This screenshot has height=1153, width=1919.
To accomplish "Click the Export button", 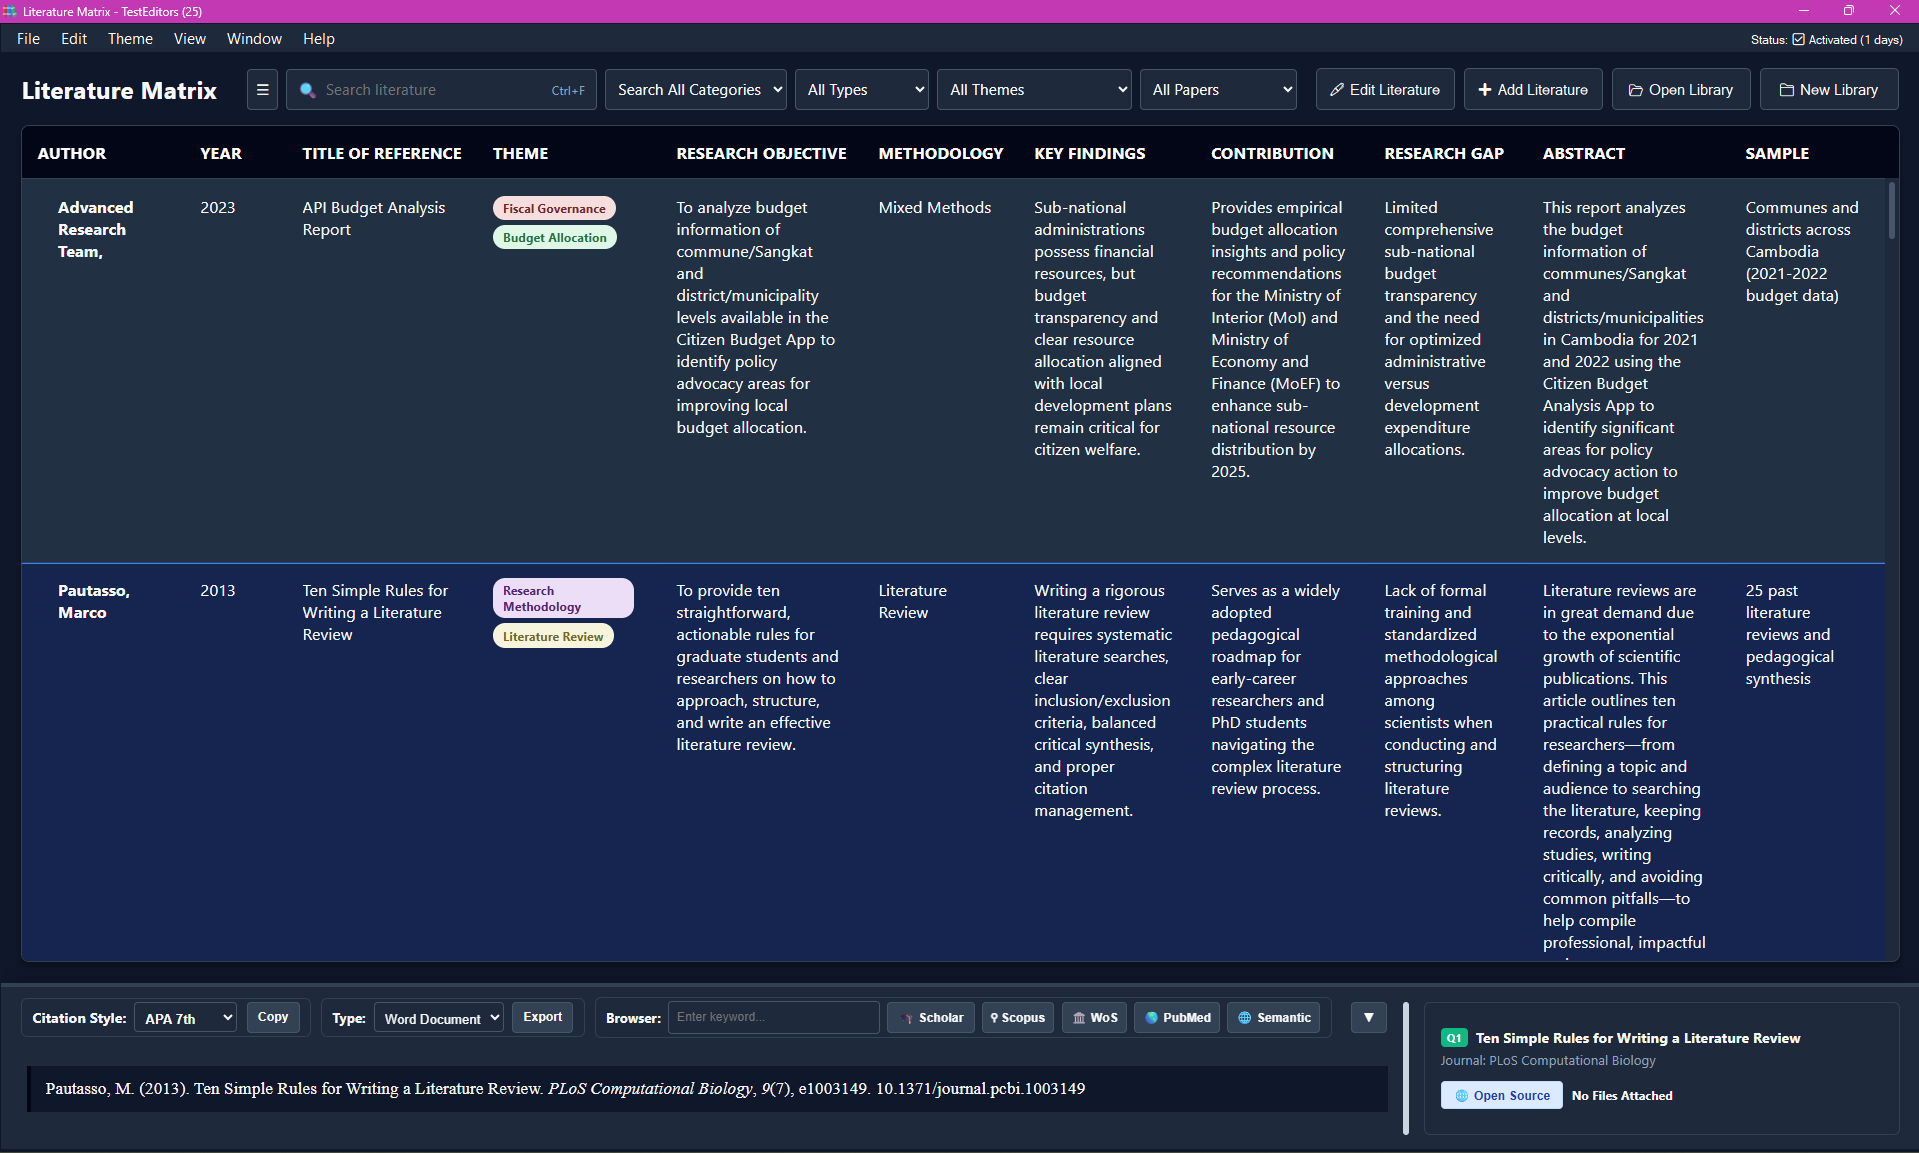I will (x=543, y=1017).
